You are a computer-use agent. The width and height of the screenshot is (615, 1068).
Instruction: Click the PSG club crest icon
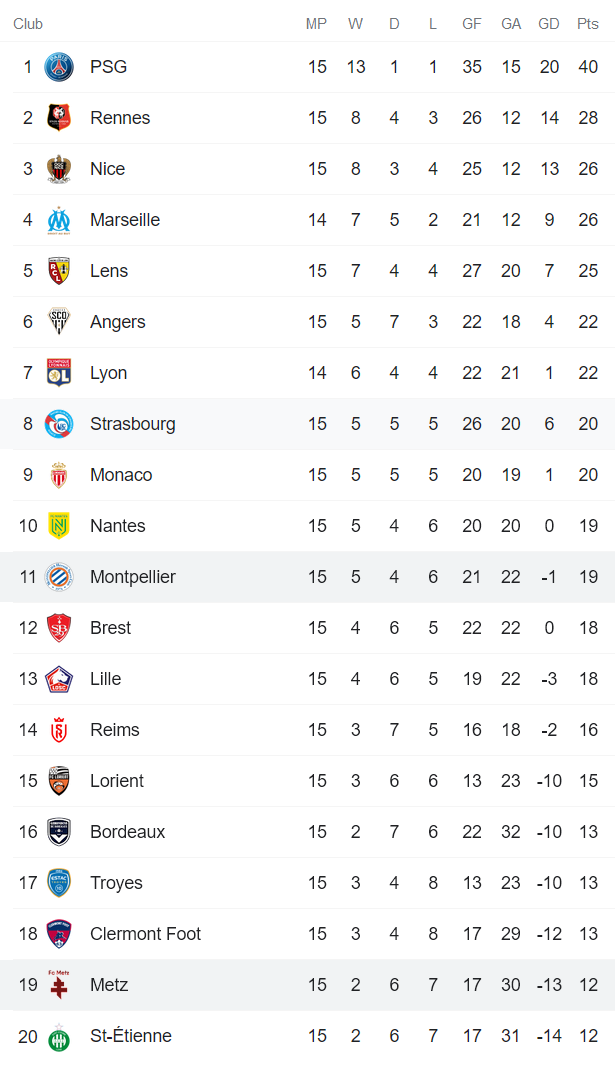pos(59,67)
